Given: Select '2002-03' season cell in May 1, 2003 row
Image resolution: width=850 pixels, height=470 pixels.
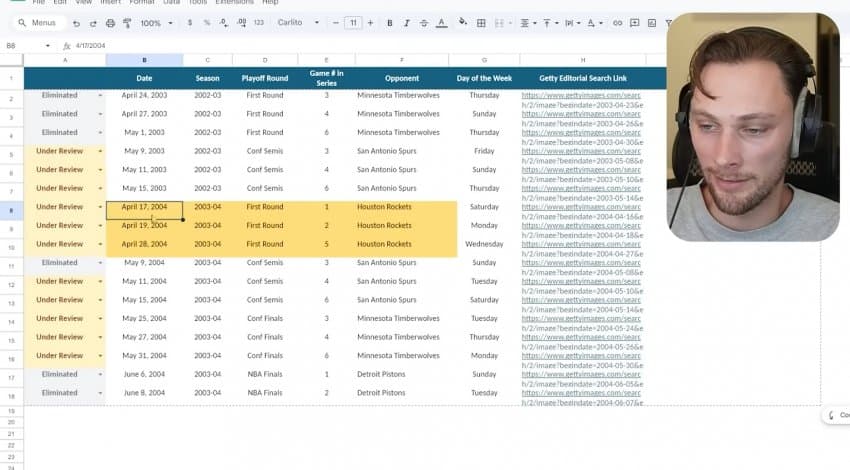Looking at the screenshot, I should [208, 132].
